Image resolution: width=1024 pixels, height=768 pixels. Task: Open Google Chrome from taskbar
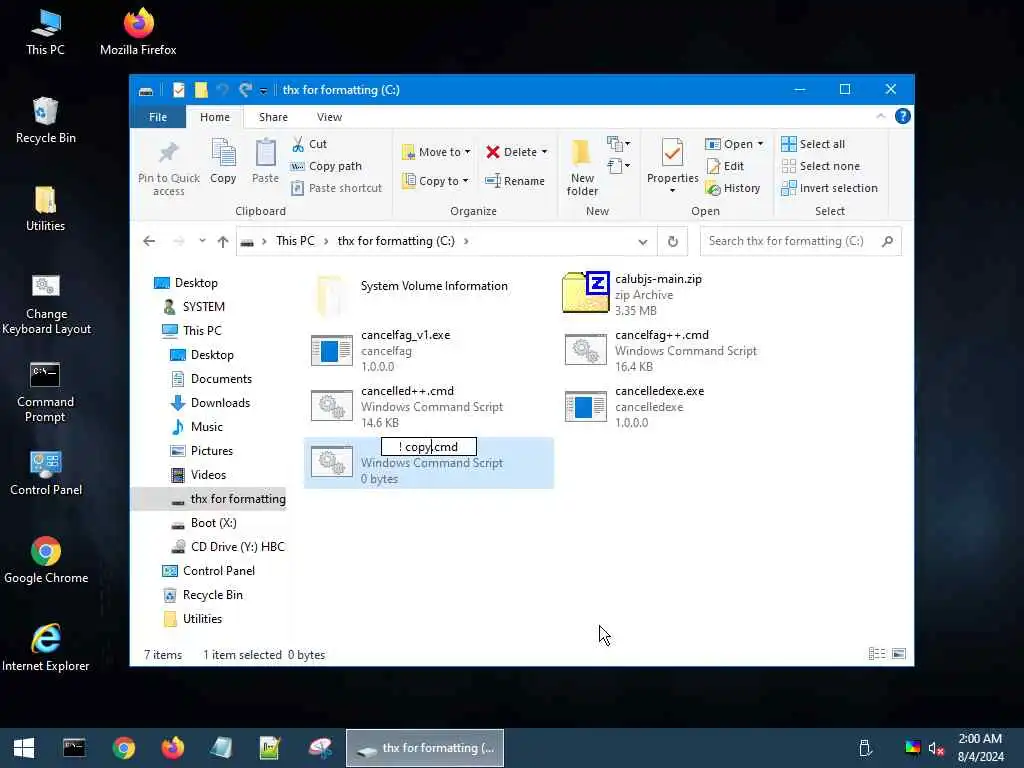point(123,748)
